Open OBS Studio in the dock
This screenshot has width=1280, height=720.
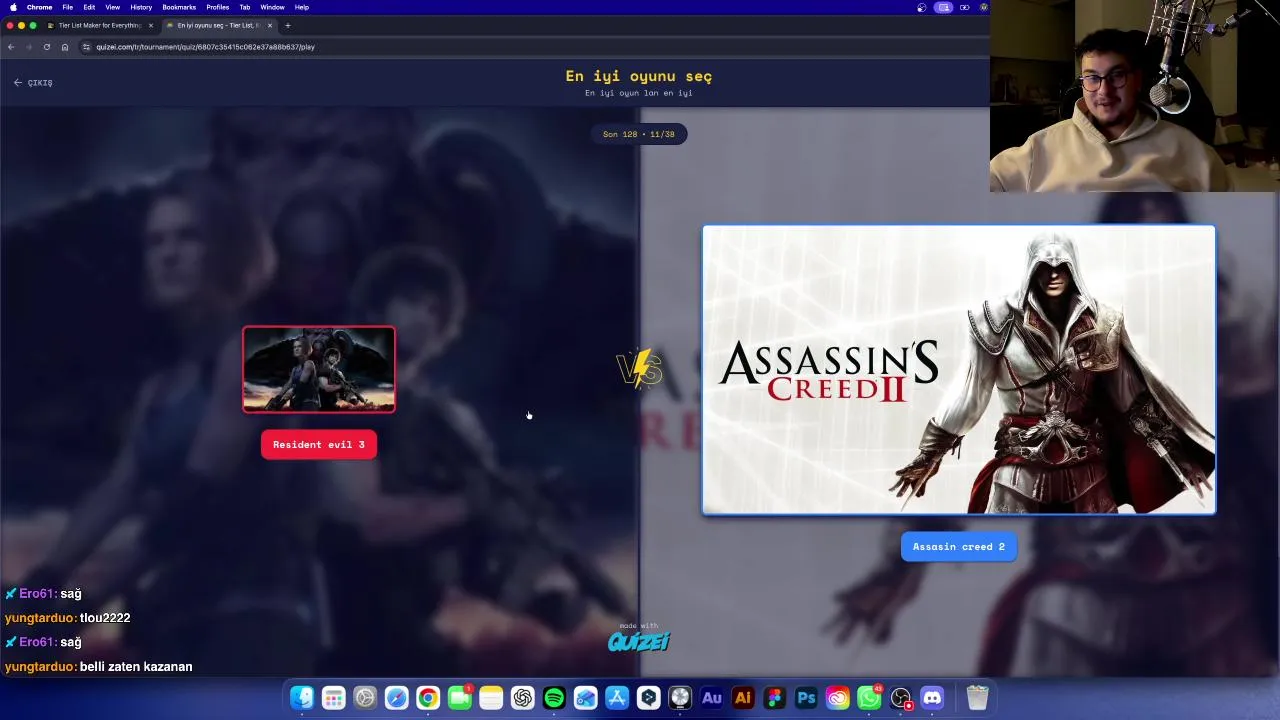[x=901, y=697]
